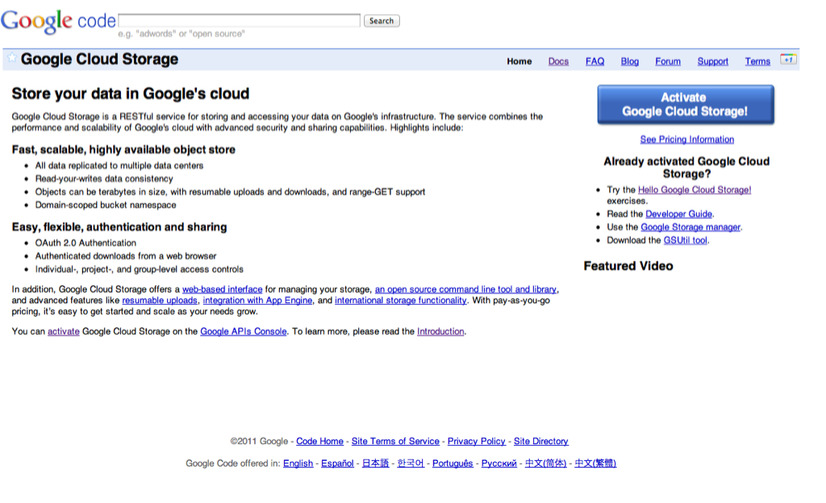
Task: Choose Español language link
Action: click(337, 463)
